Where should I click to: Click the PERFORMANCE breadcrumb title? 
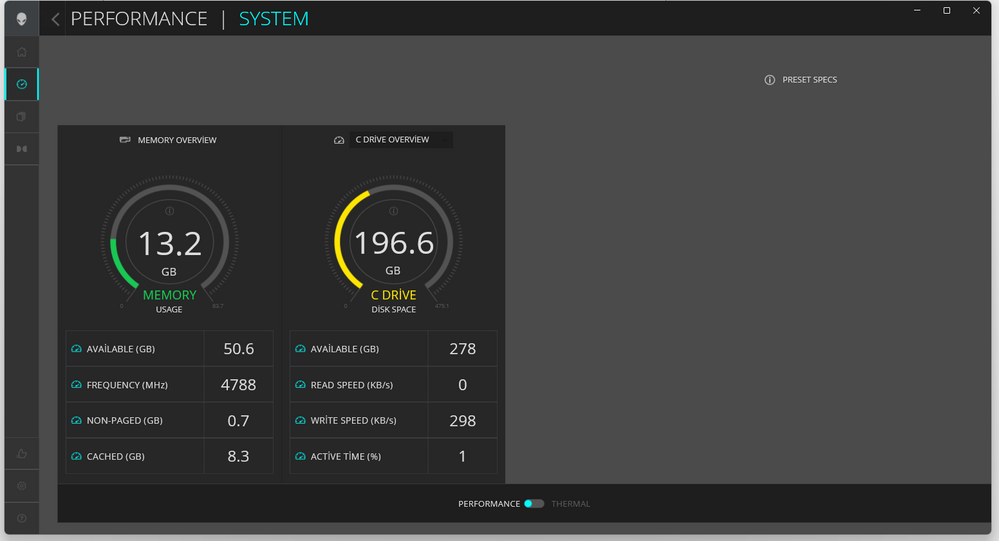pyautogui.click(x=139, y=19)
